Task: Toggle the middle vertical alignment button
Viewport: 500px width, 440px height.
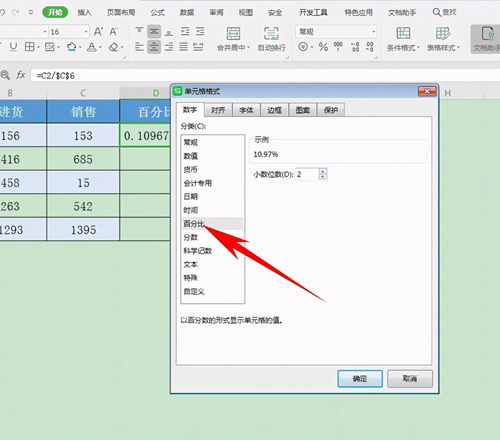Action: tap(154, 32)
